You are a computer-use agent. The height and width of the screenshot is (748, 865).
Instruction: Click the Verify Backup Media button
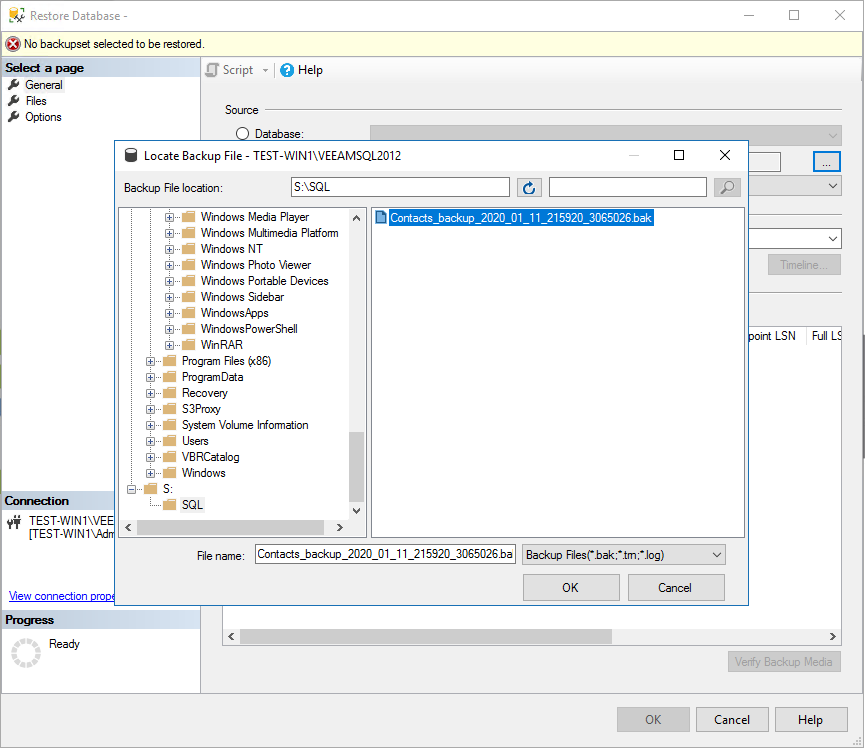783,661
